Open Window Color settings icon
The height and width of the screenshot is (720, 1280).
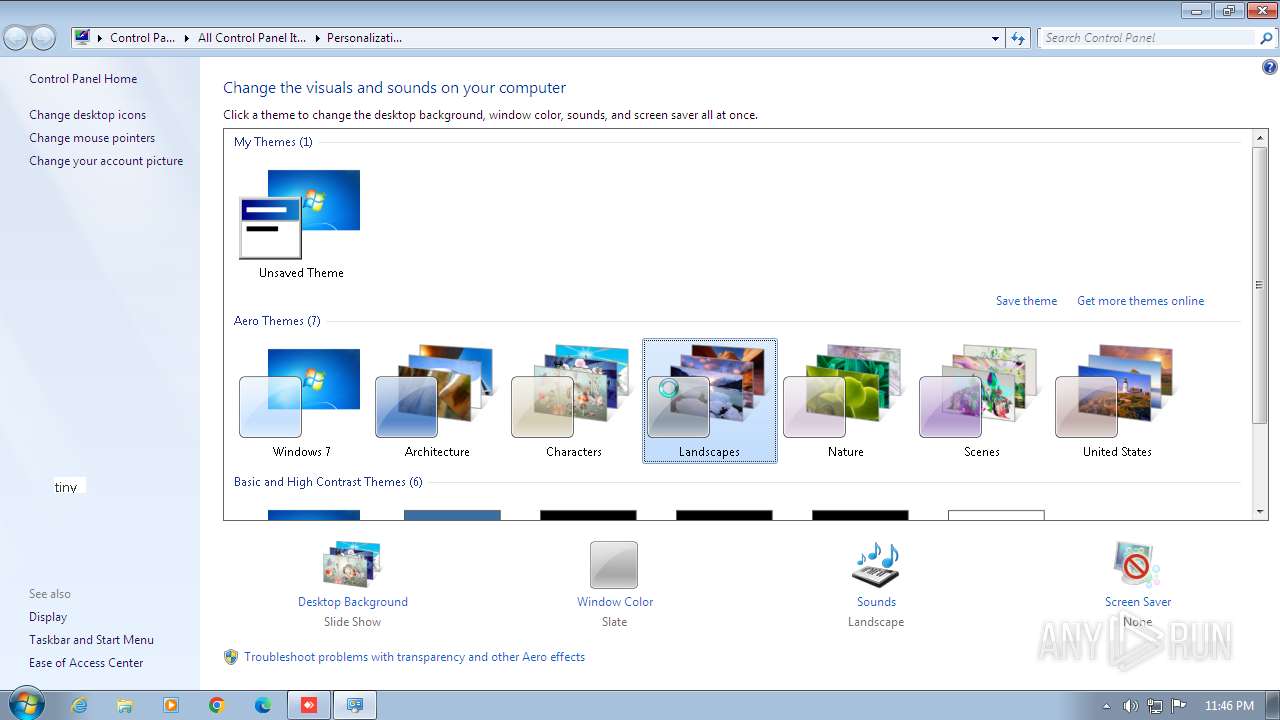pyautogui.click(x=614, y=564)
